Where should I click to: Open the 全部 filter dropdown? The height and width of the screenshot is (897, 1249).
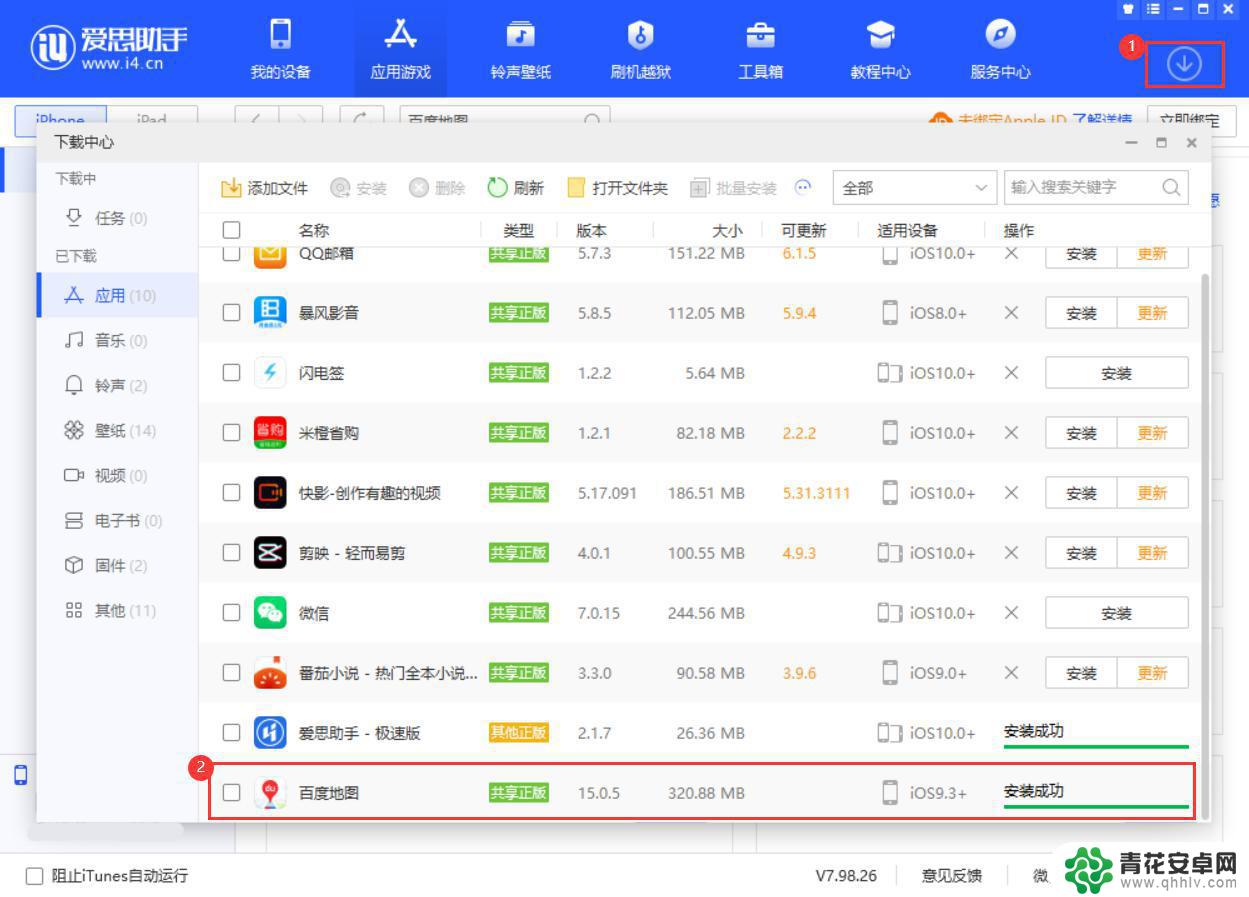pos(914,187)
